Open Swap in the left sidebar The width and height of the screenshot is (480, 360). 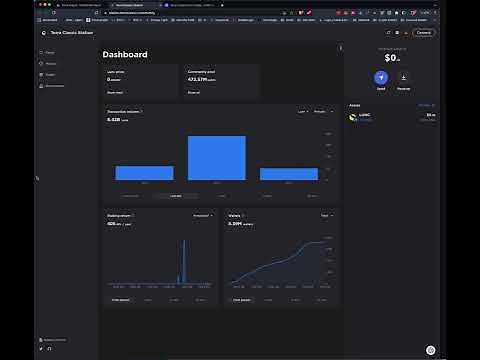click(x=47, y=52)
